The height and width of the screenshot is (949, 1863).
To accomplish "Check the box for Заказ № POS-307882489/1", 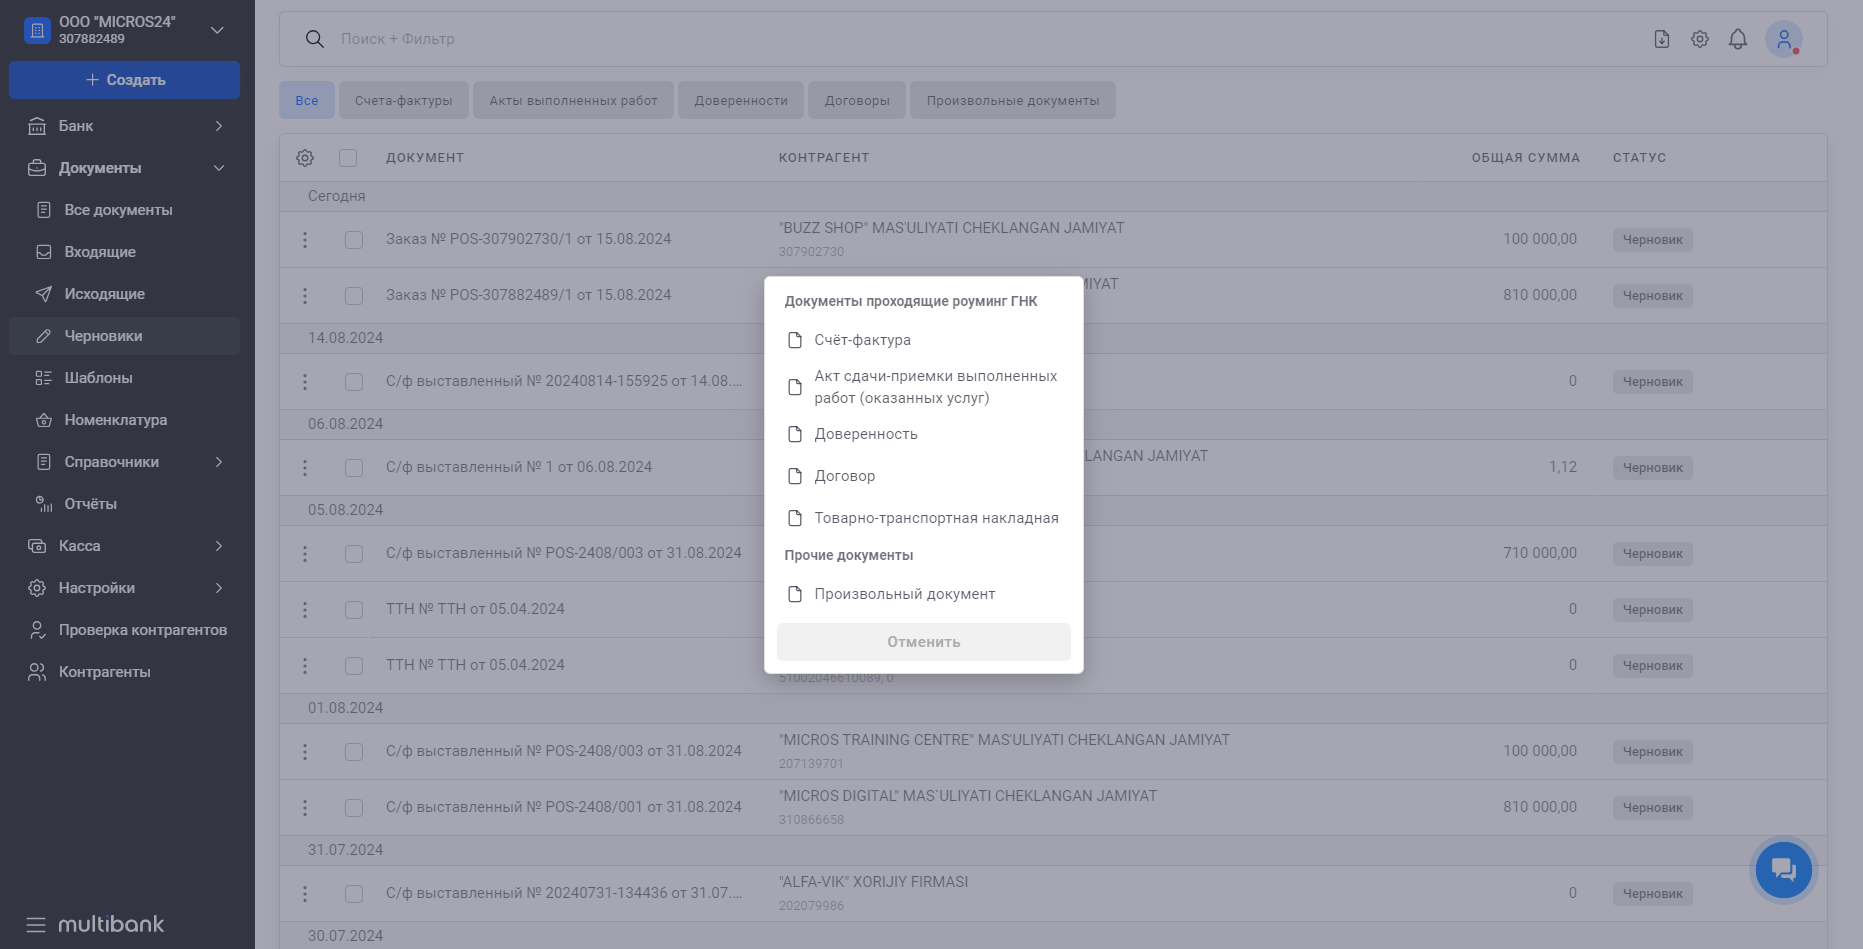I will pyautogui.click(x=354, y=296).
